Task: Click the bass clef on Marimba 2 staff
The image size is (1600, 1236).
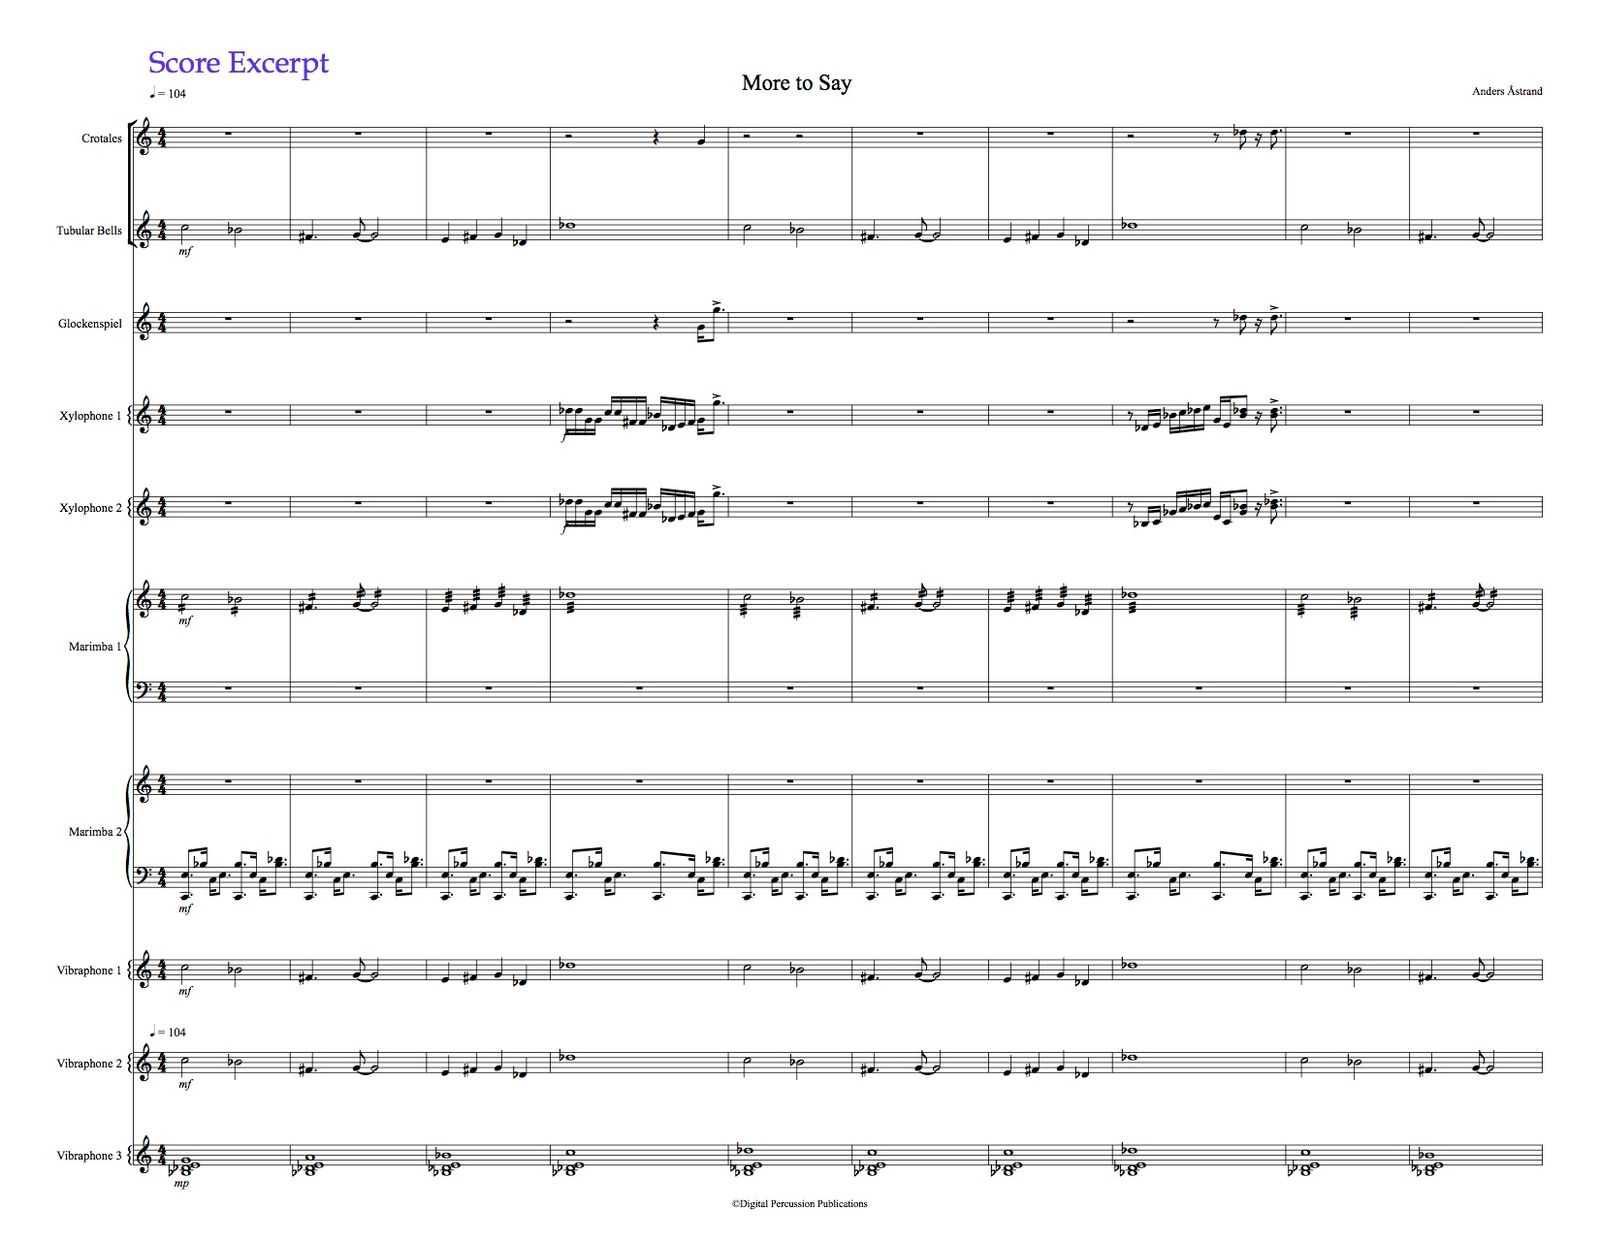Action: click(x=145, y=876)
